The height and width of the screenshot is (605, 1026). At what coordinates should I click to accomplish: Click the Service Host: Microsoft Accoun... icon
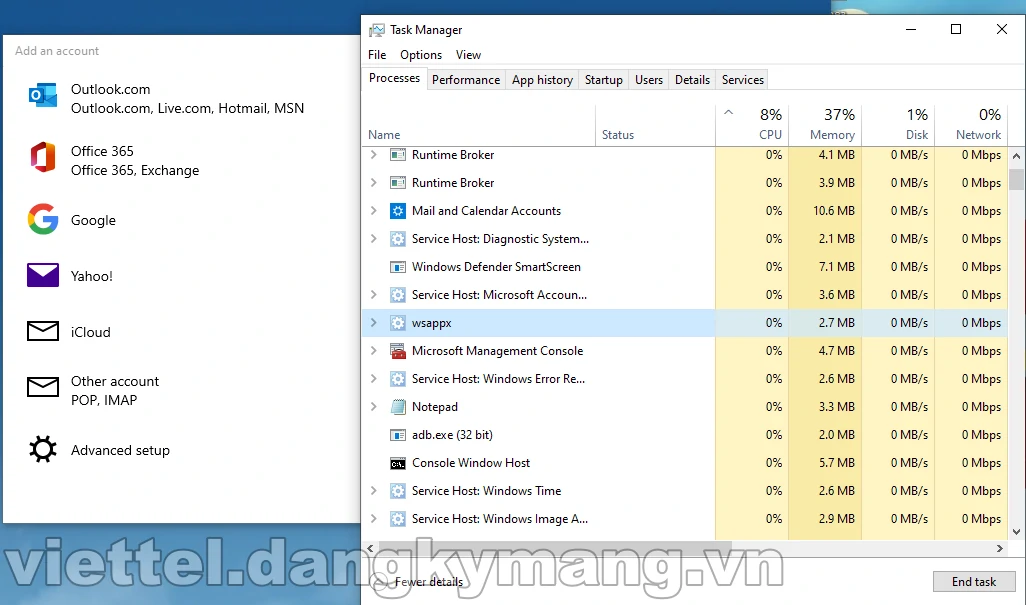397,295
